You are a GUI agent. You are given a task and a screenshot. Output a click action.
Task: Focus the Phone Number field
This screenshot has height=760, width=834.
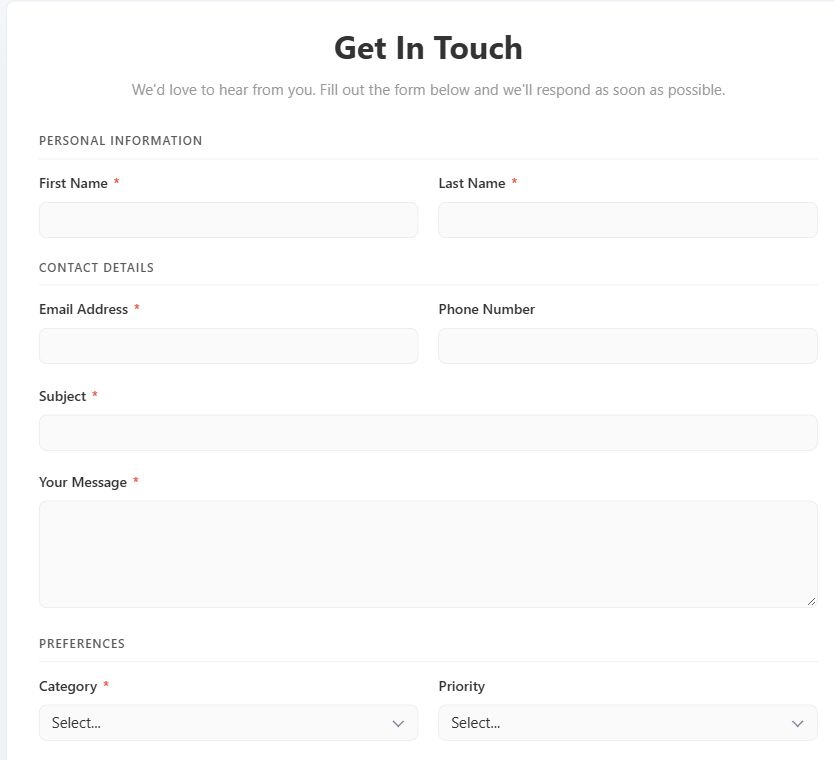(x=628, y=346)
